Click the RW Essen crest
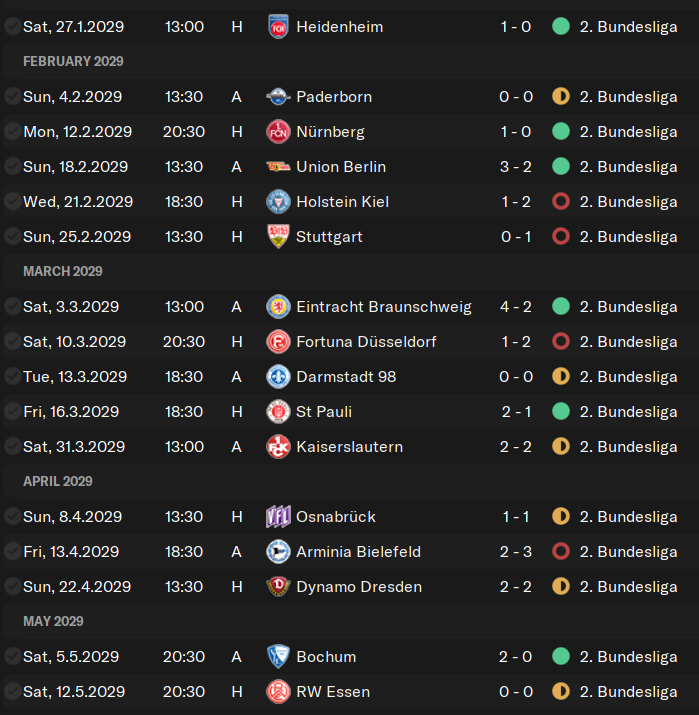Image resolution: width=699 pixels, height=715 pixels. (278, 692)
